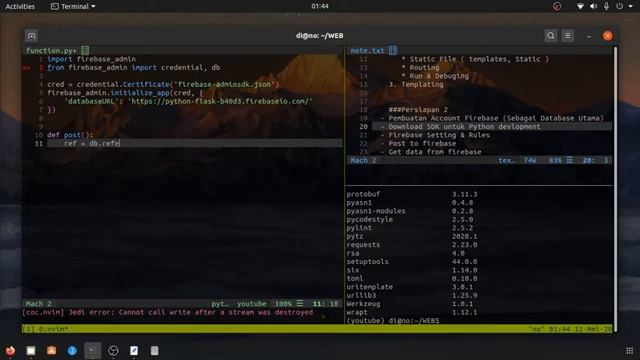Image resolution: width=640 pixels, height=360 pixels.
Task: Click the '3. Templating' note line
Action: [x=416, y=84]
